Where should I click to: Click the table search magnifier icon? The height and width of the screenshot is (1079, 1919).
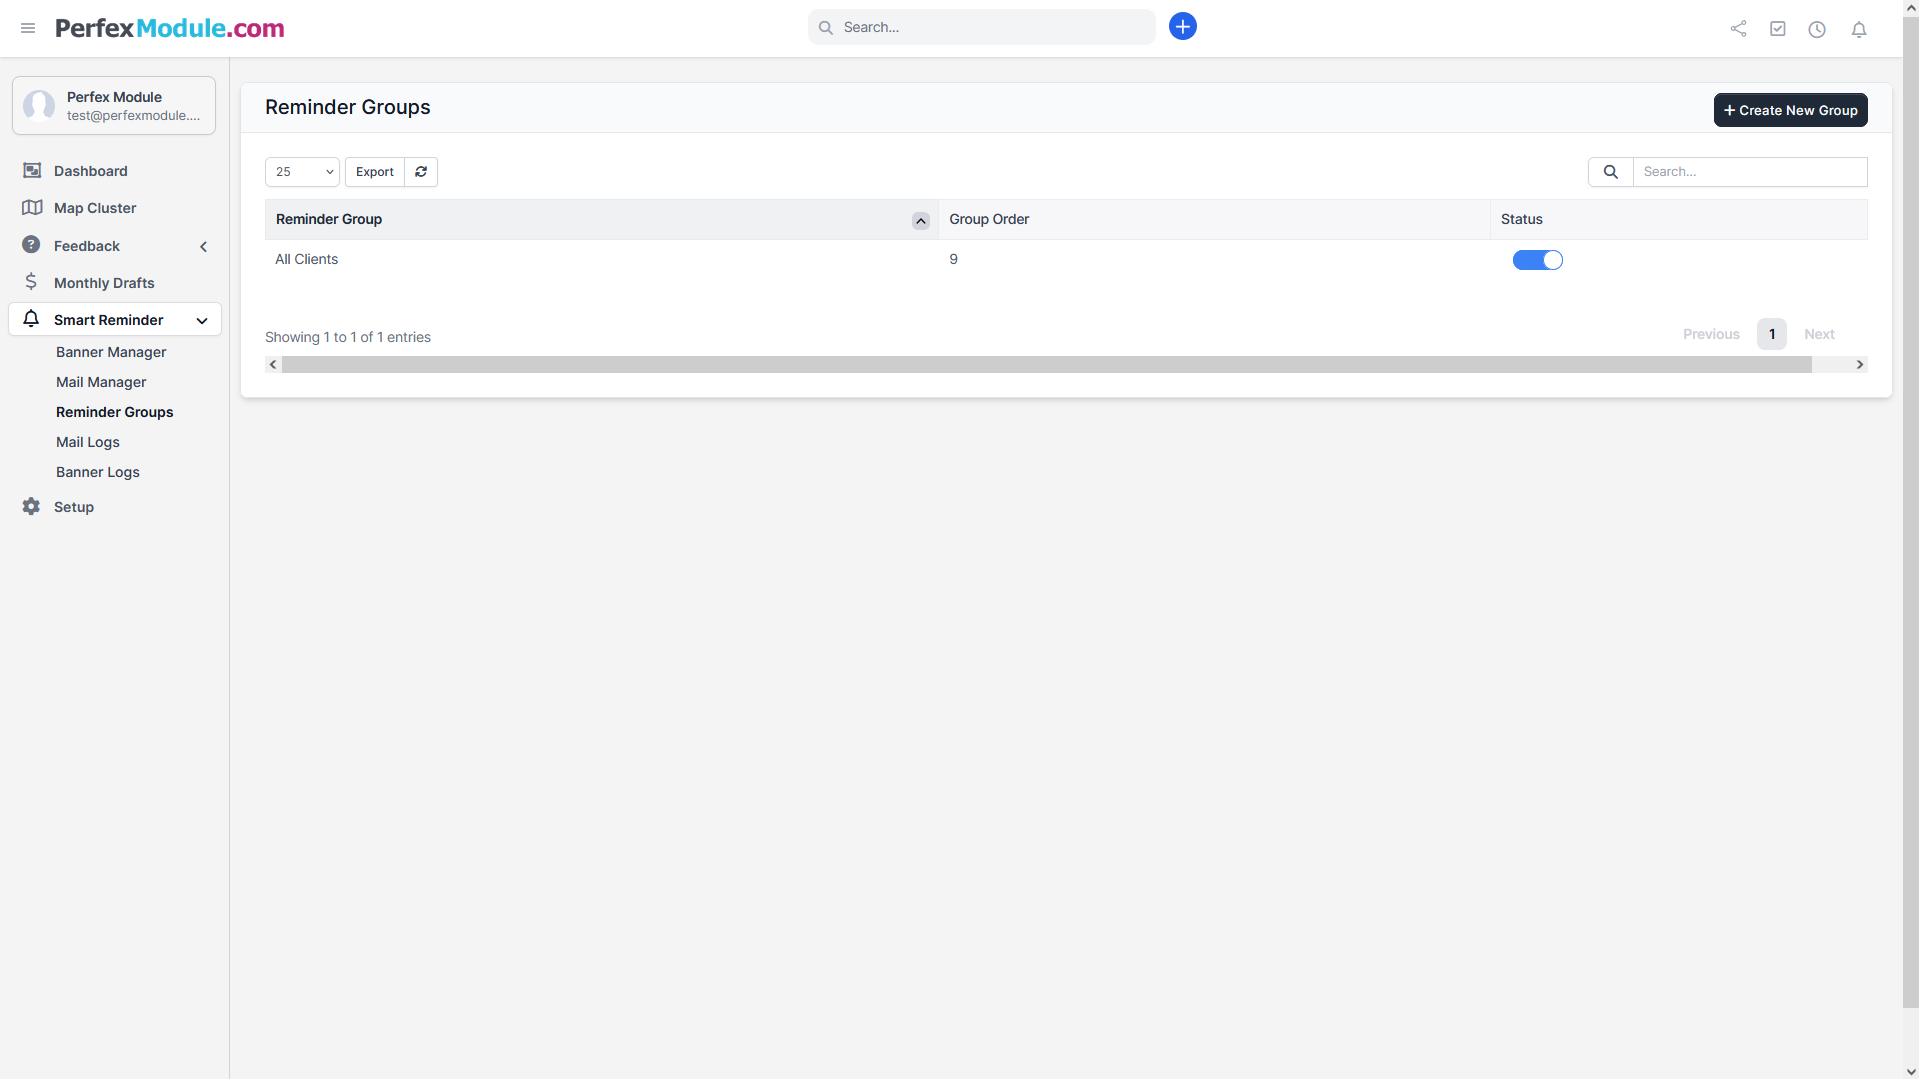pos(1610,172)
